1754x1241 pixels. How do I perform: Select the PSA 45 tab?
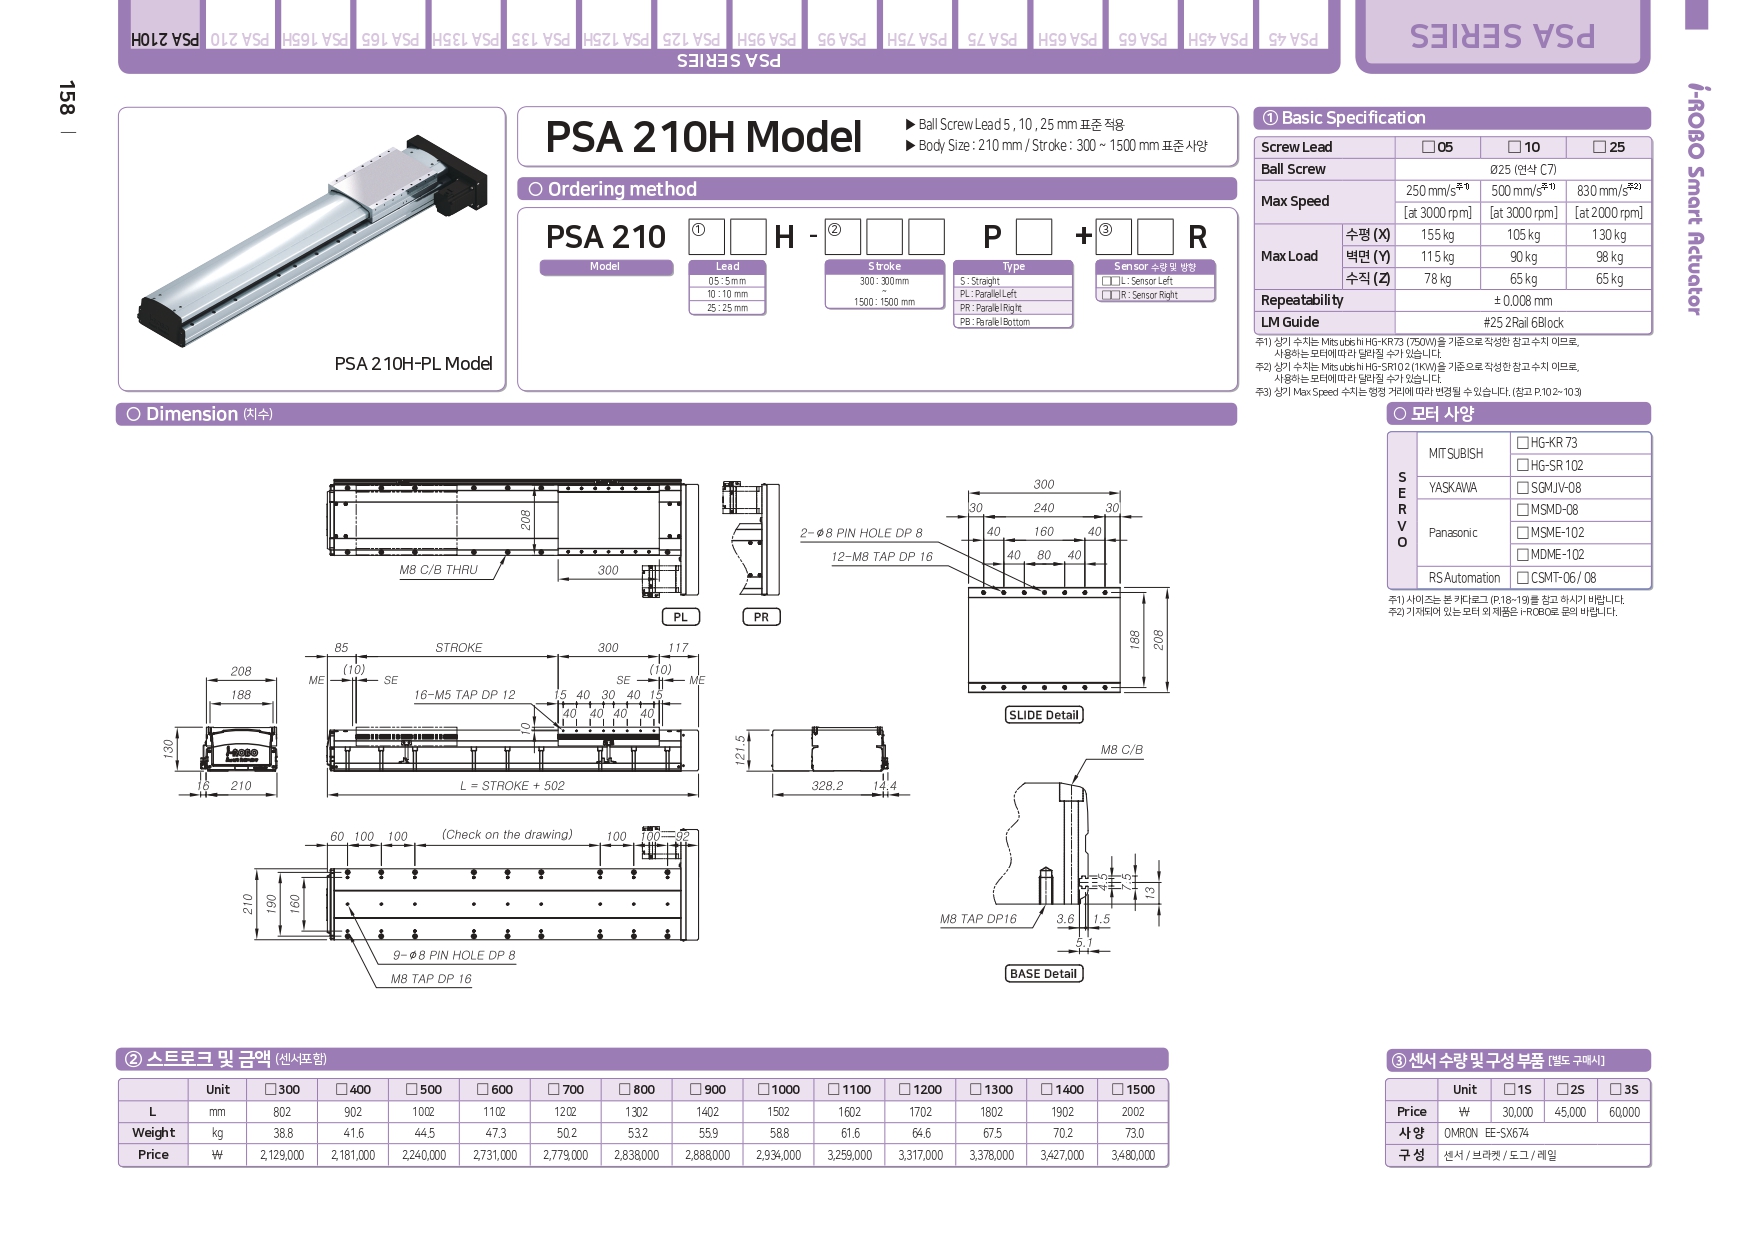[1292, 26]
